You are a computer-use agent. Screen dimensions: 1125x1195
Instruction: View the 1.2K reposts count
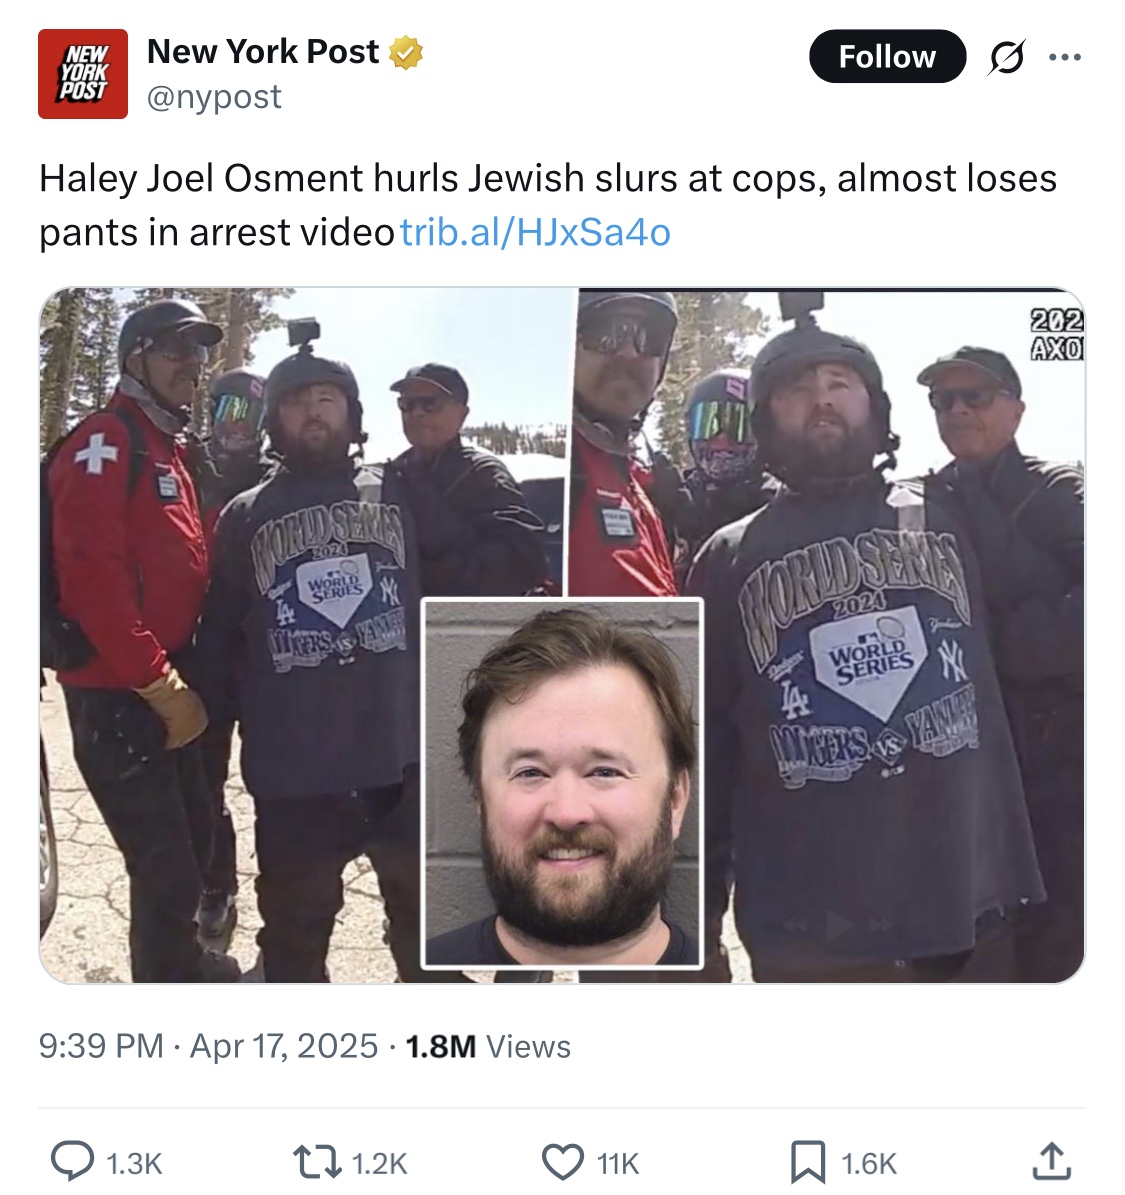[380, 1164]
